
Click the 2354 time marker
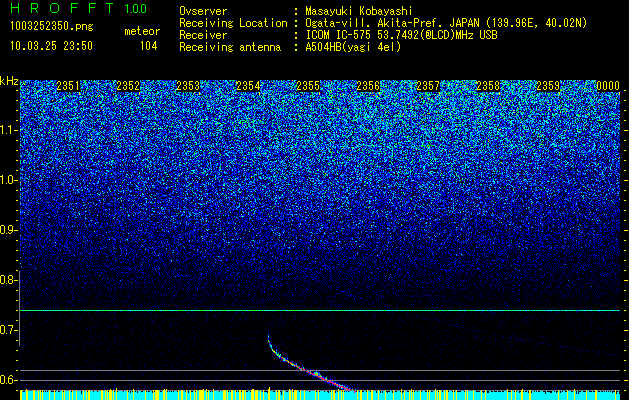click(248, 86)
